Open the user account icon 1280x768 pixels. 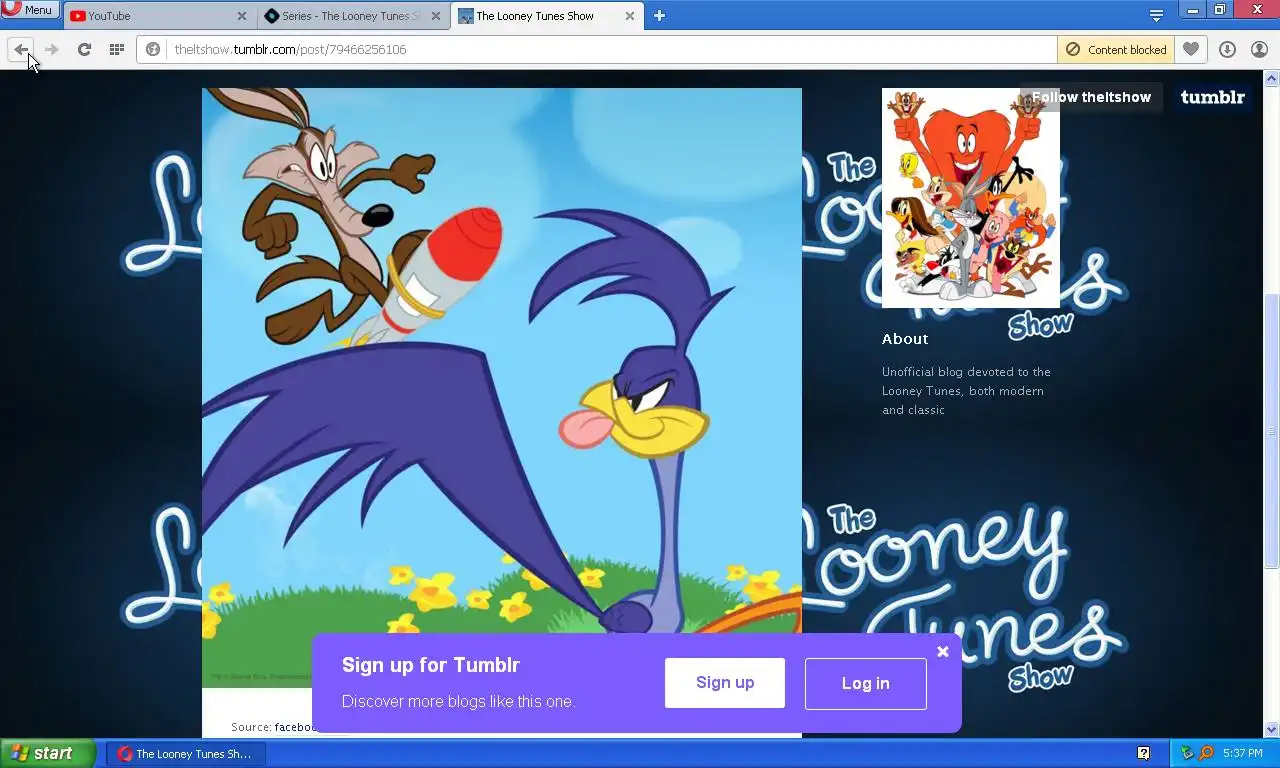1259,49
